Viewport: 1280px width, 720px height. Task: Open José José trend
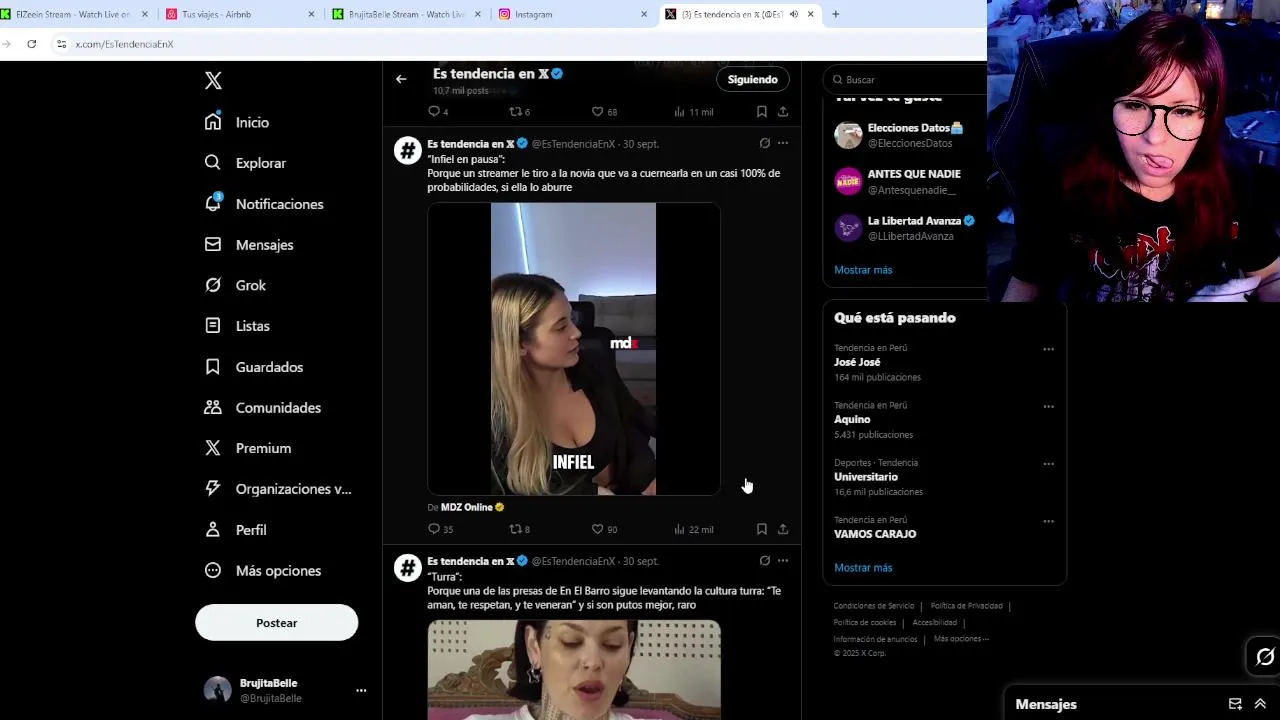click(857, 362)
